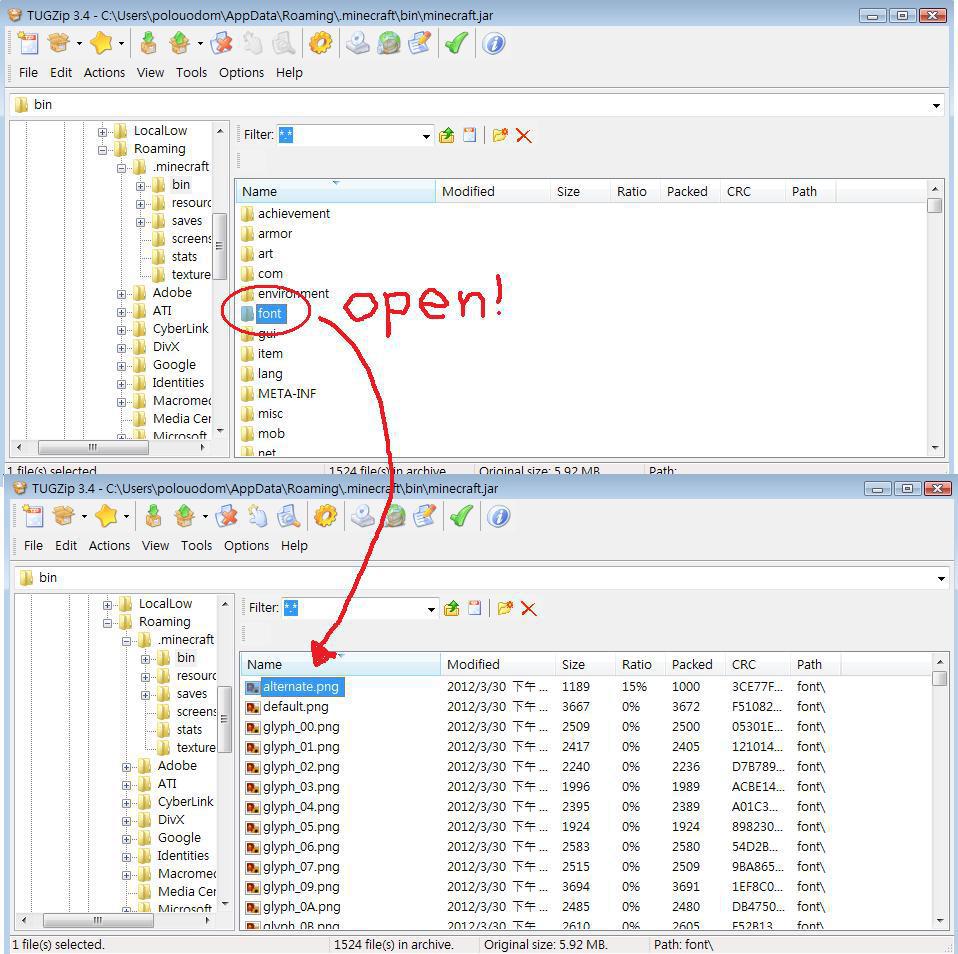Expand the Adobe tree node in top window
Viewport: 958px width, 954px height.
coord(122,293)
